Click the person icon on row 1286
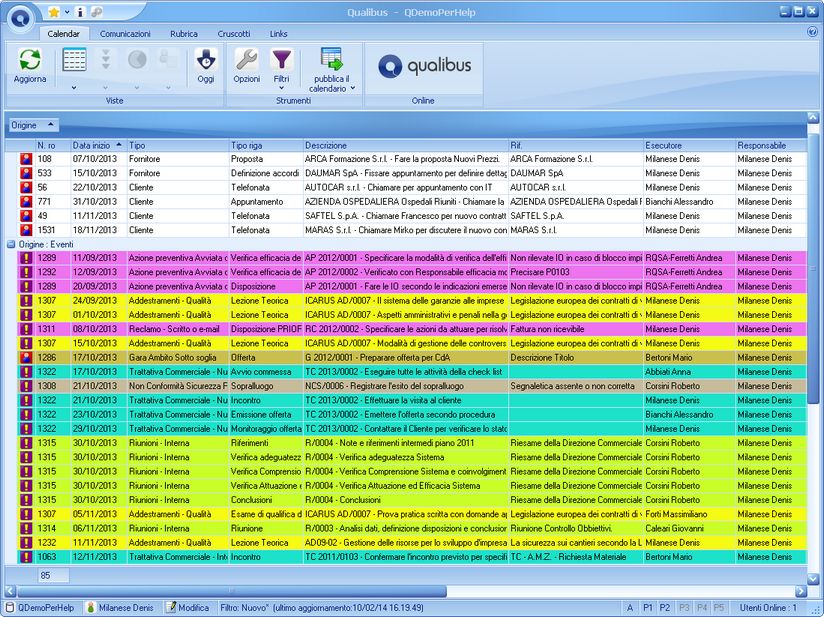 point(26,357)
